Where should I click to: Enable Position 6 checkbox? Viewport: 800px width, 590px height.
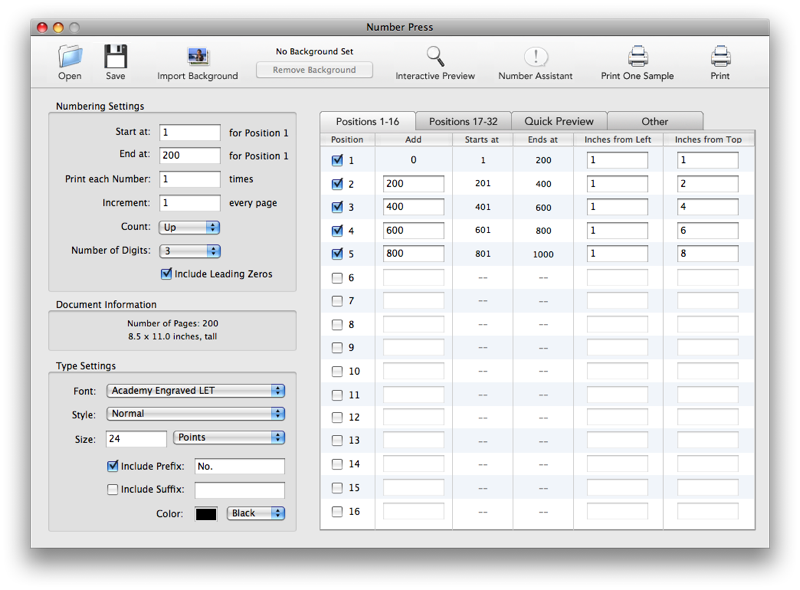pyautogui.click(x=337, y=278)
